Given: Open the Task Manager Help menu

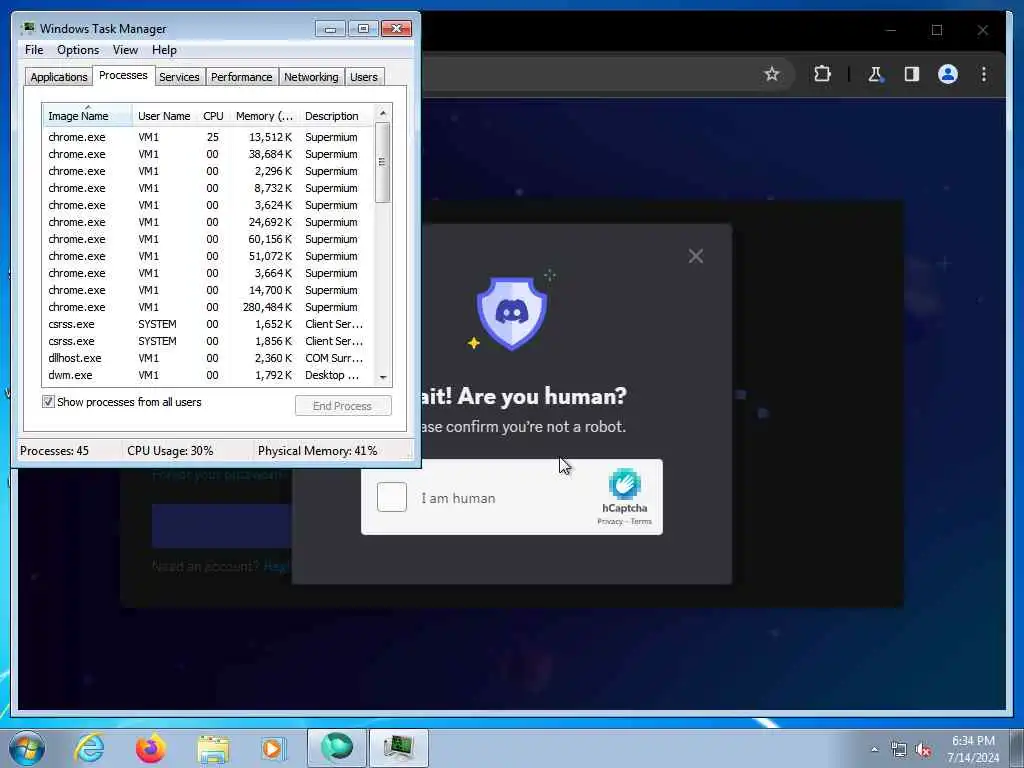Looking at the screenshot, I should (x=164, y=50).
